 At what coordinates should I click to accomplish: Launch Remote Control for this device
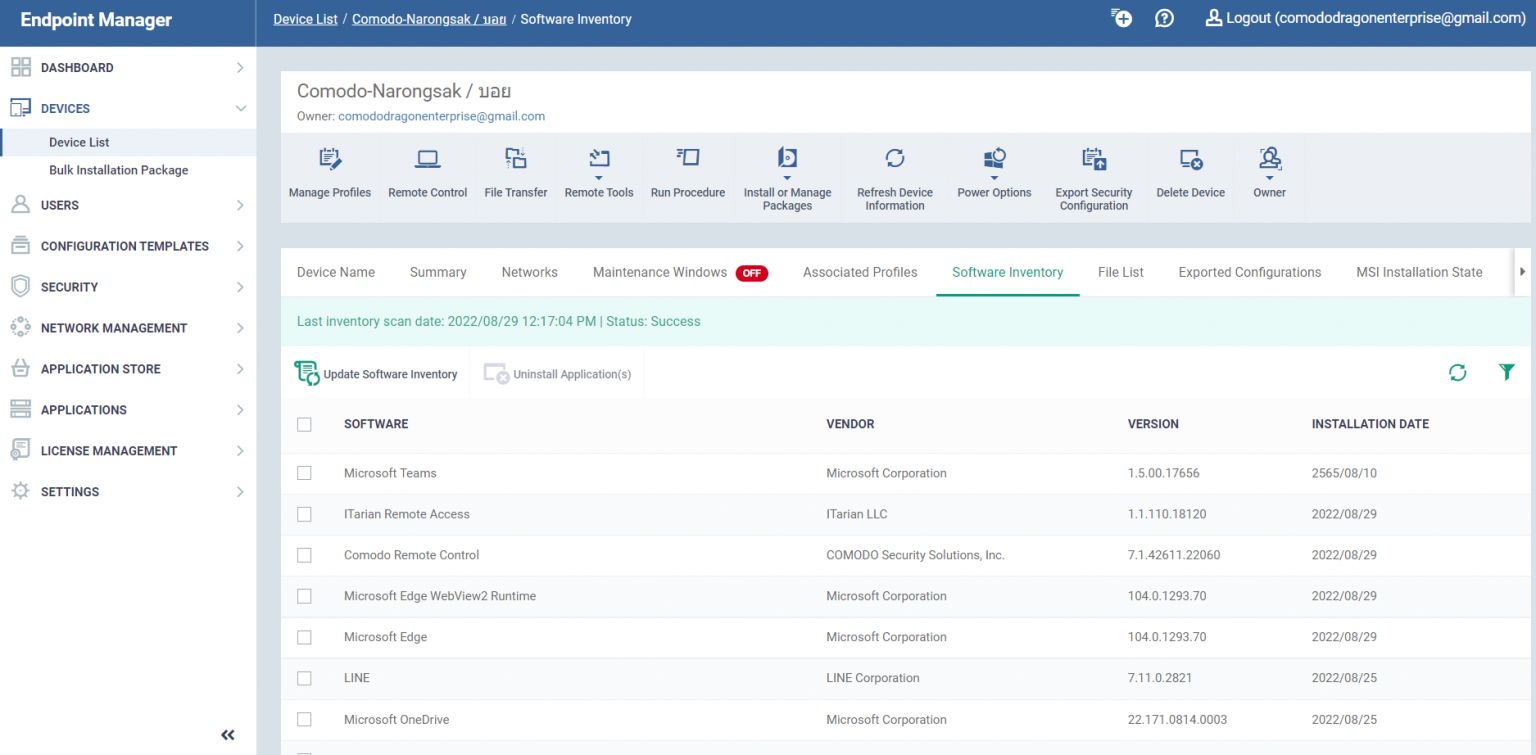pyautogui.click(x=428, y=158)
